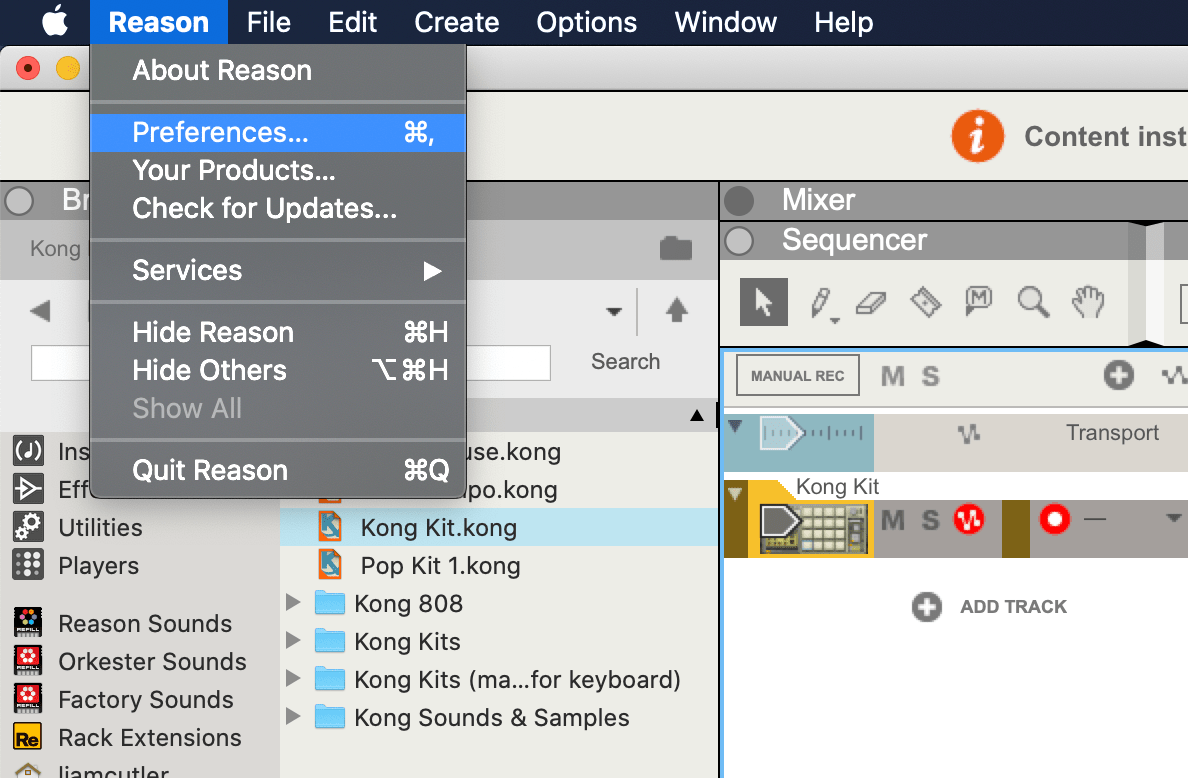1188x778 pixels.
Task: Open the Edit menu
Action: coord(352,22)
